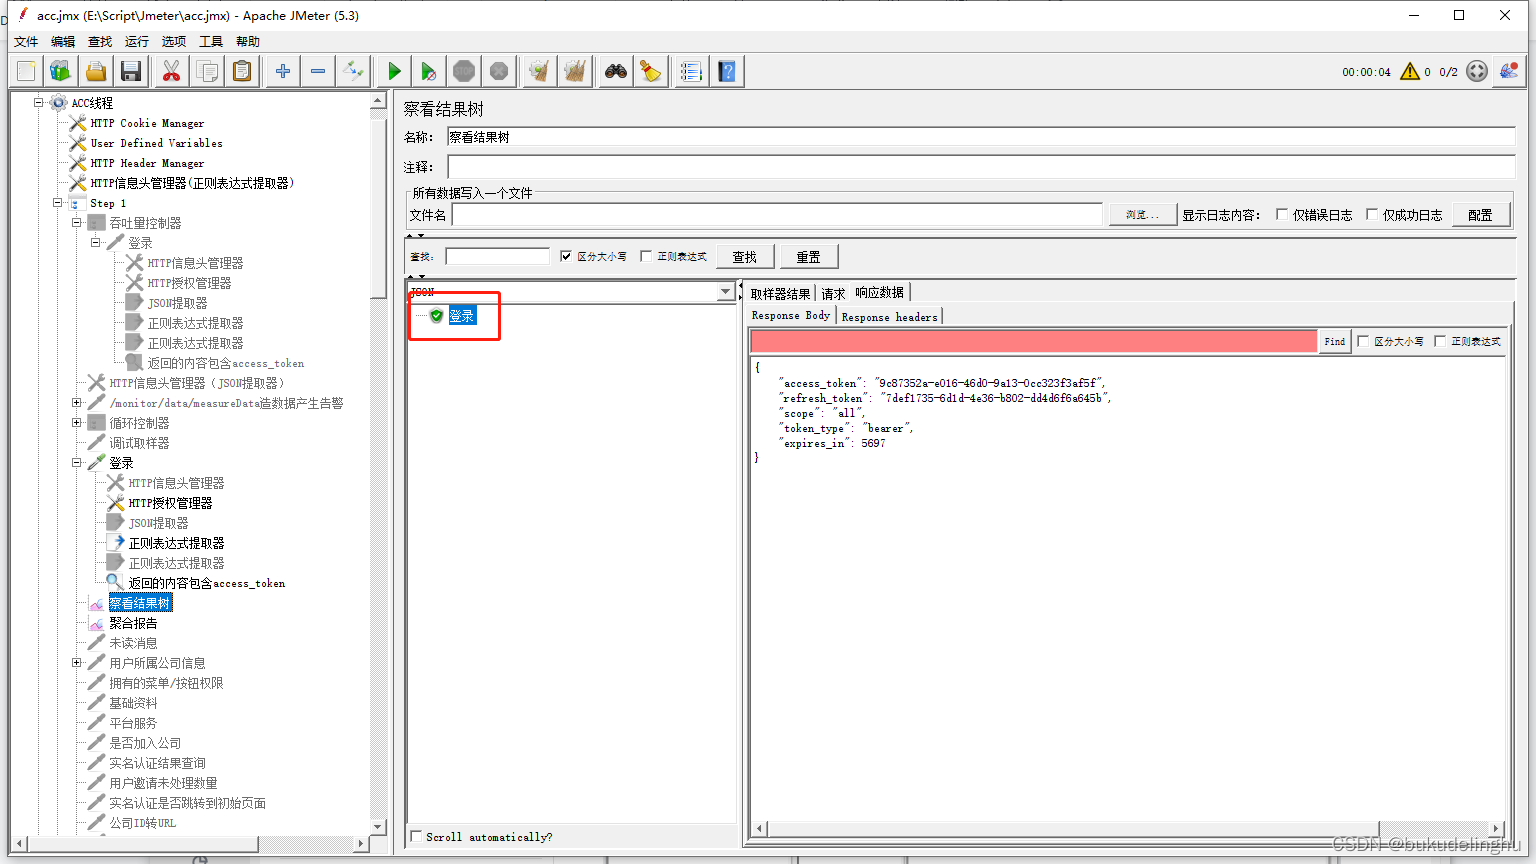Click in the 名称 text field

[x=980, y=137]
